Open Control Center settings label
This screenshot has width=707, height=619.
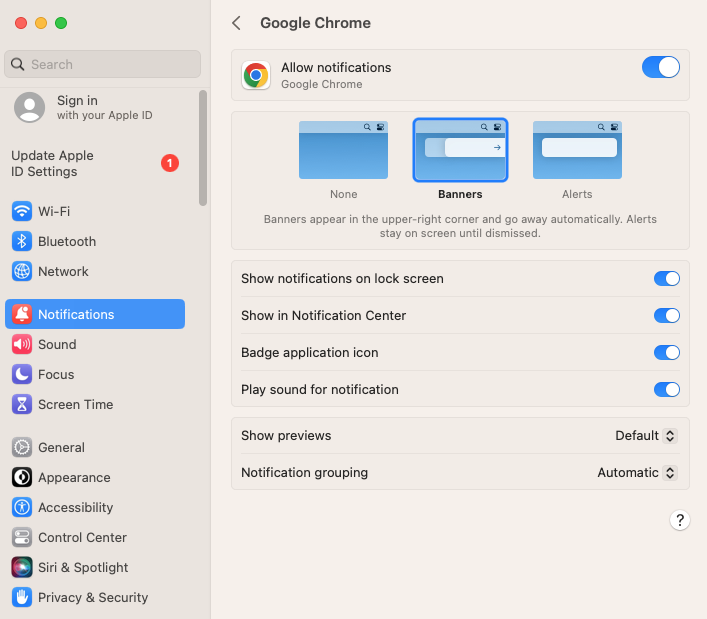pos(83,537)
